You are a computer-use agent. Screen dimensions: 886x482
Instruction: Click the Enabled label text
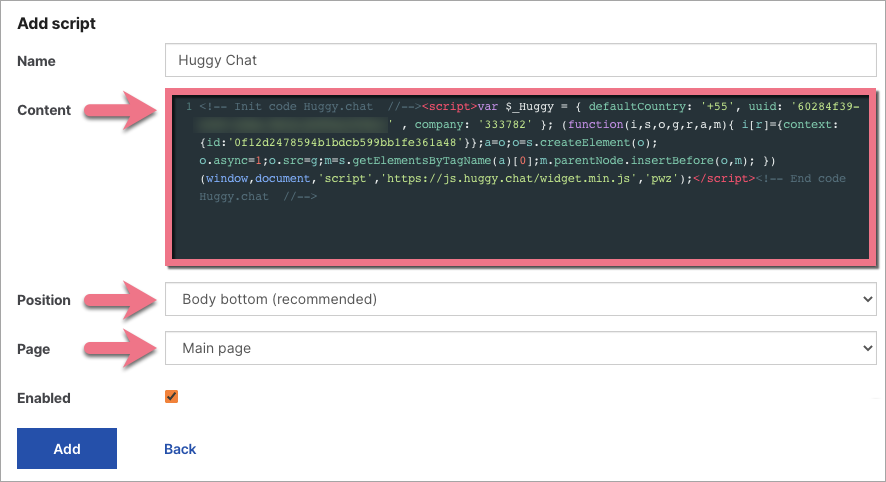(44, 398)
